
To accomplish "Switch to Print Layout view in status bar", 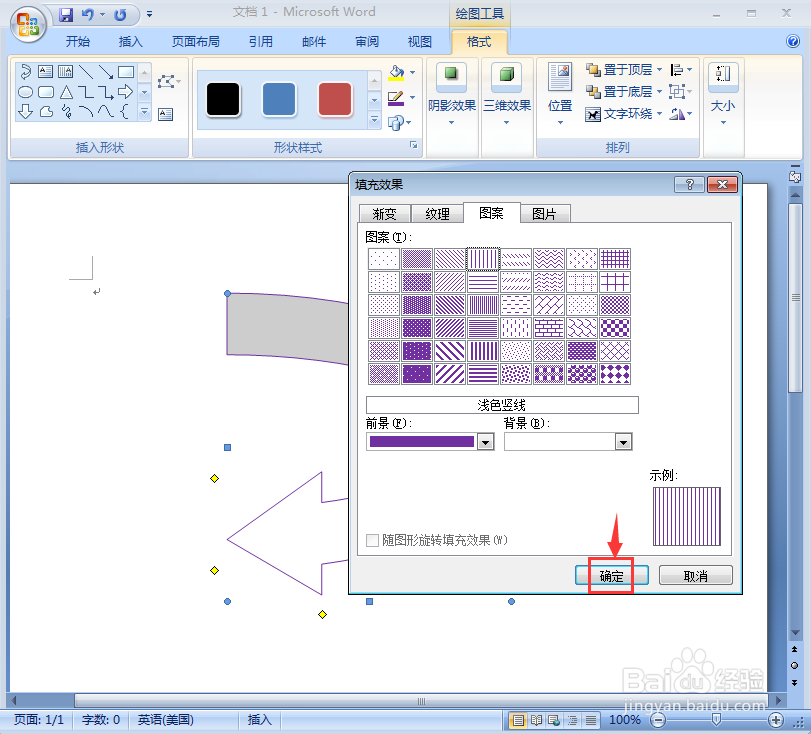I will click(x=518, y=720).
